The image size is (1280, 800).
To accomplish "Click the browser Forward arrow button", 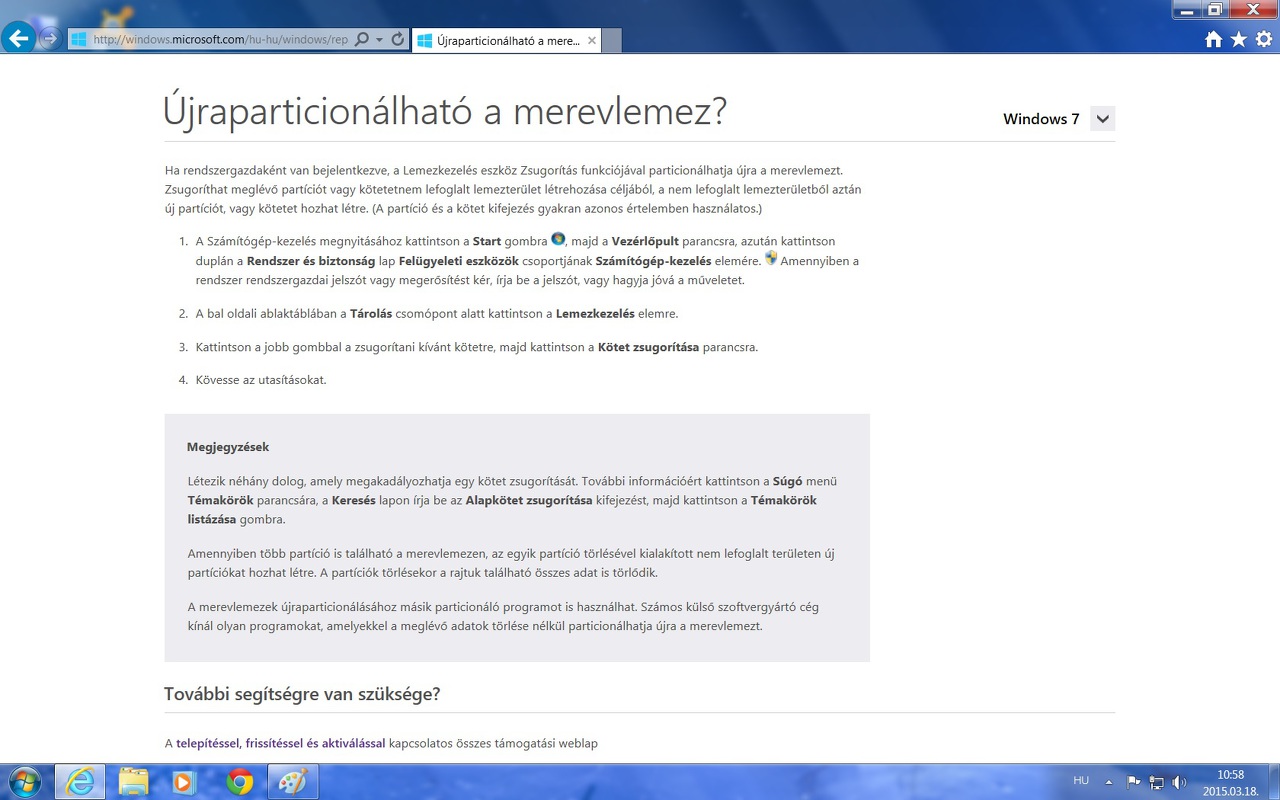I will (50, 39).
